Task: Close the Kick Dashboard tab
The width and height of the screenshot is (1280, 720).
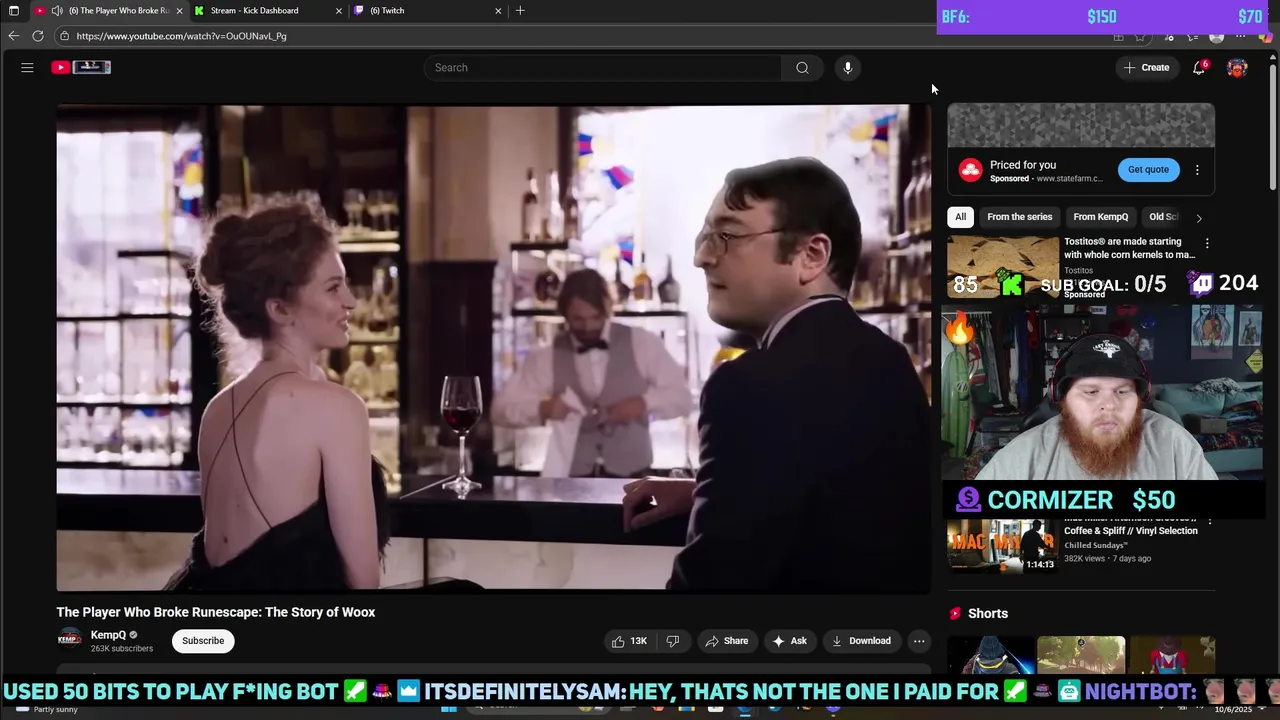Action: tap(338, 10)
